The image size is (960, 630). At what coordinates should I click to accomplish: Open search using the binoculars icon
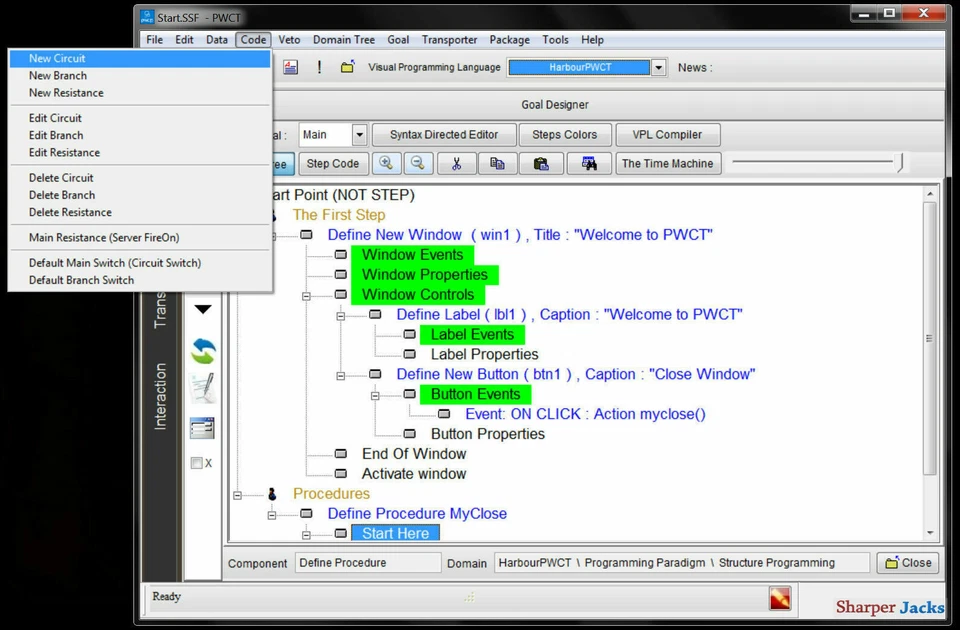pyautogui.click(x=588, y=163)
